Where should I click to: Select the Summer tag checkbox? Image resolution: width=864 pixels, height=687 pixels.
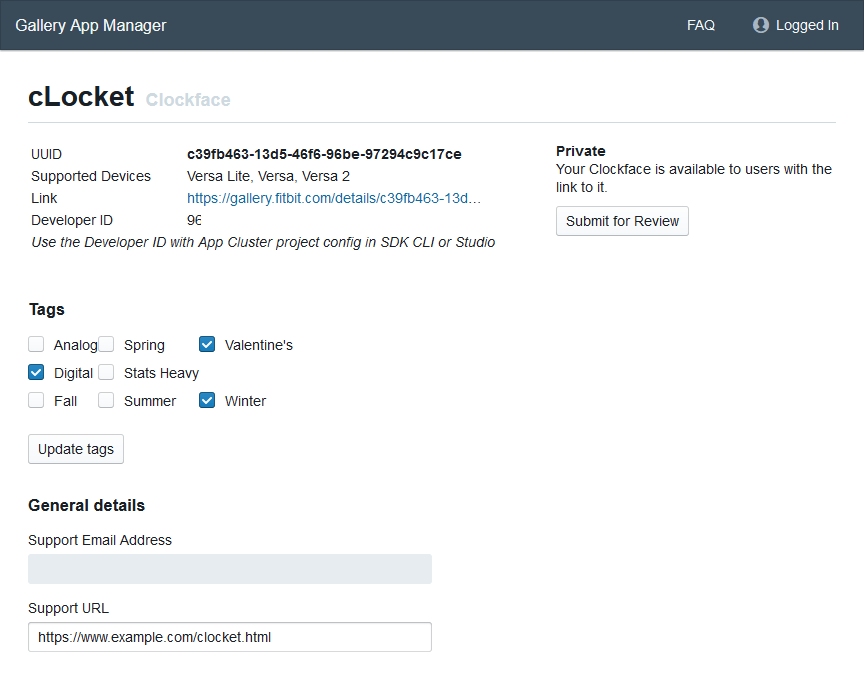[106, 400]
